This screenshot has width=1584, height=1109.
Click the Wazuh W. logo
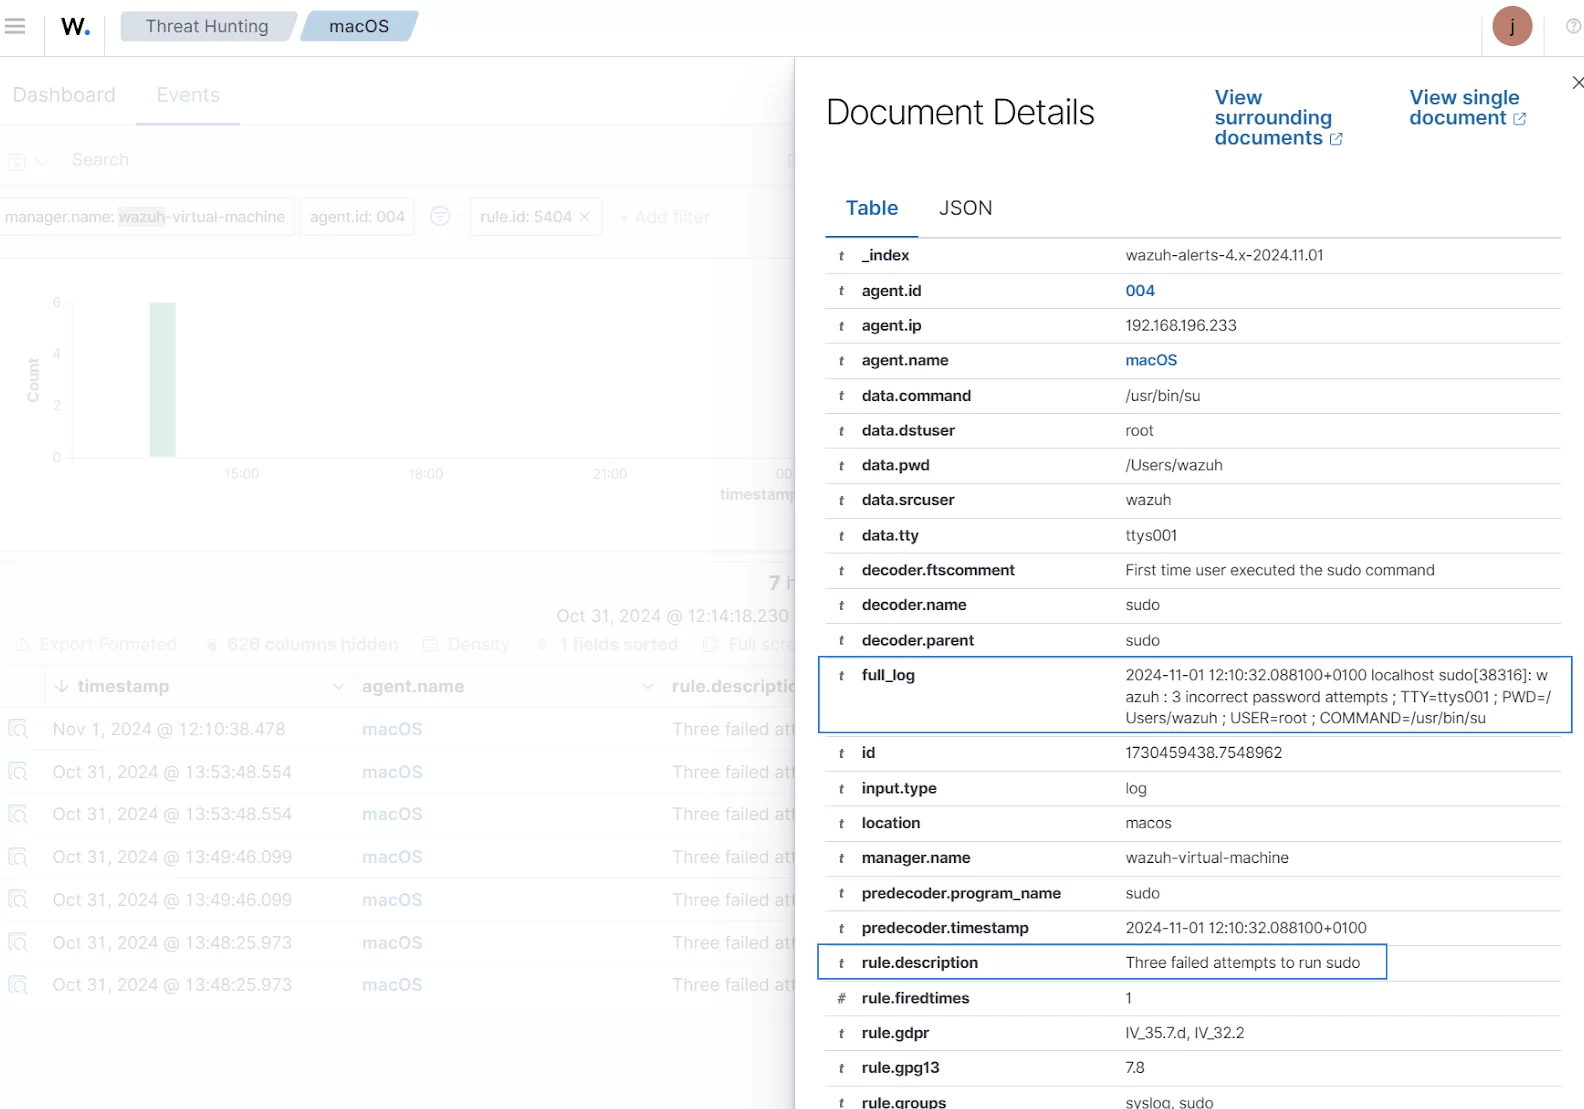75,27
